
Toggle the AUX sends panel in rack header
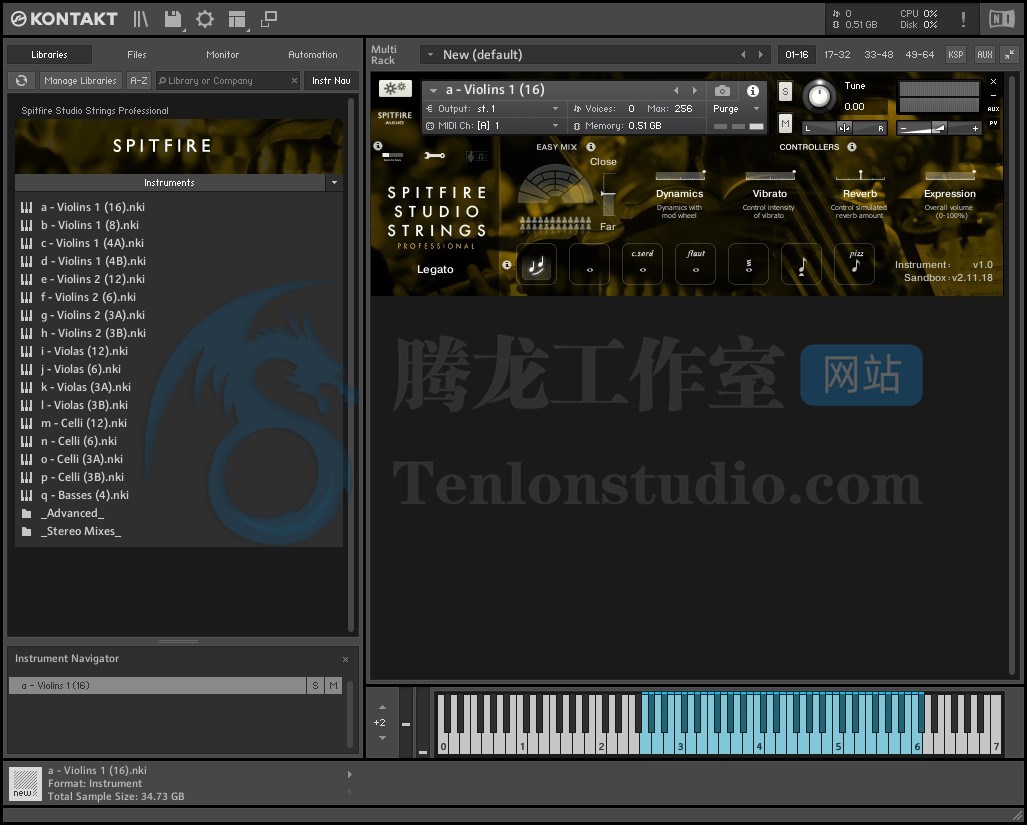click(985, 54)
